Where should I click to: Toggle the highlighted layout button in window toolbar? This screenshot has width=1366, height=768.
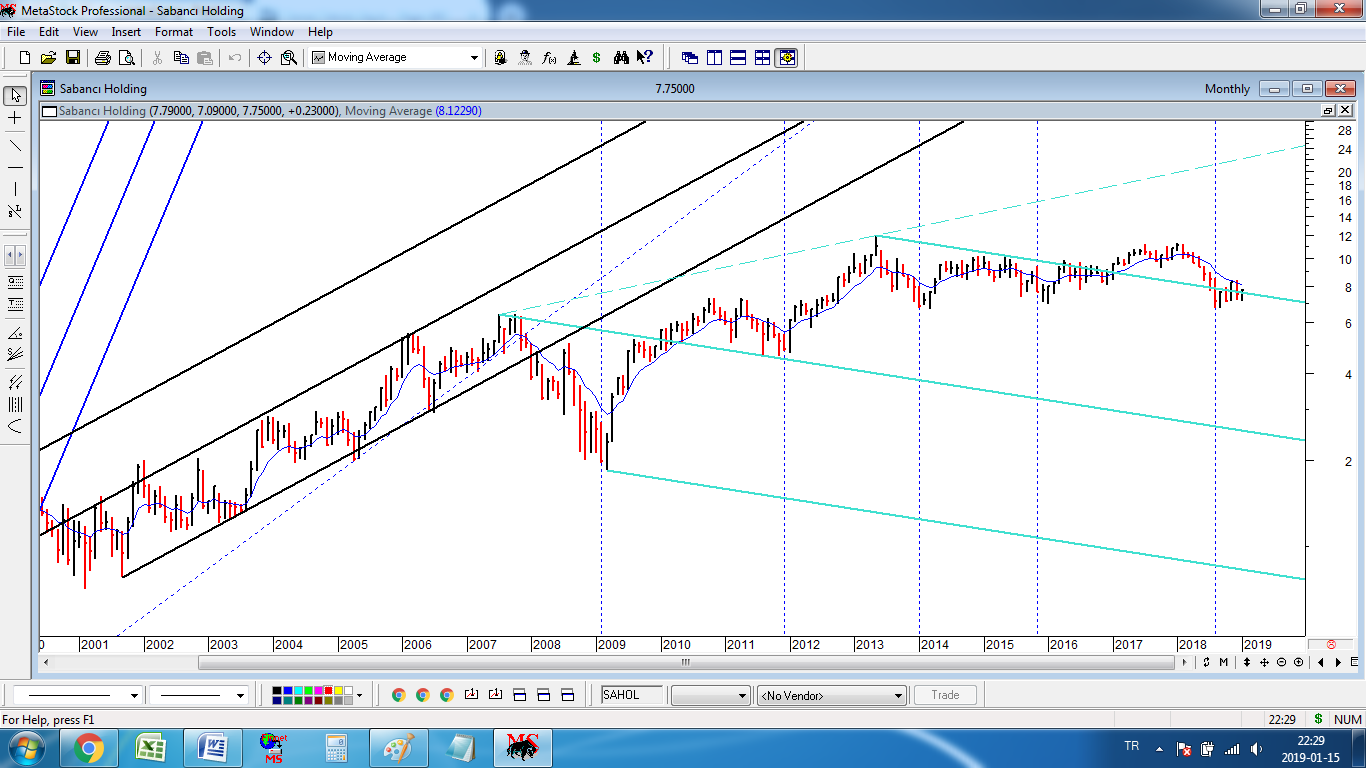click(787, 57)
